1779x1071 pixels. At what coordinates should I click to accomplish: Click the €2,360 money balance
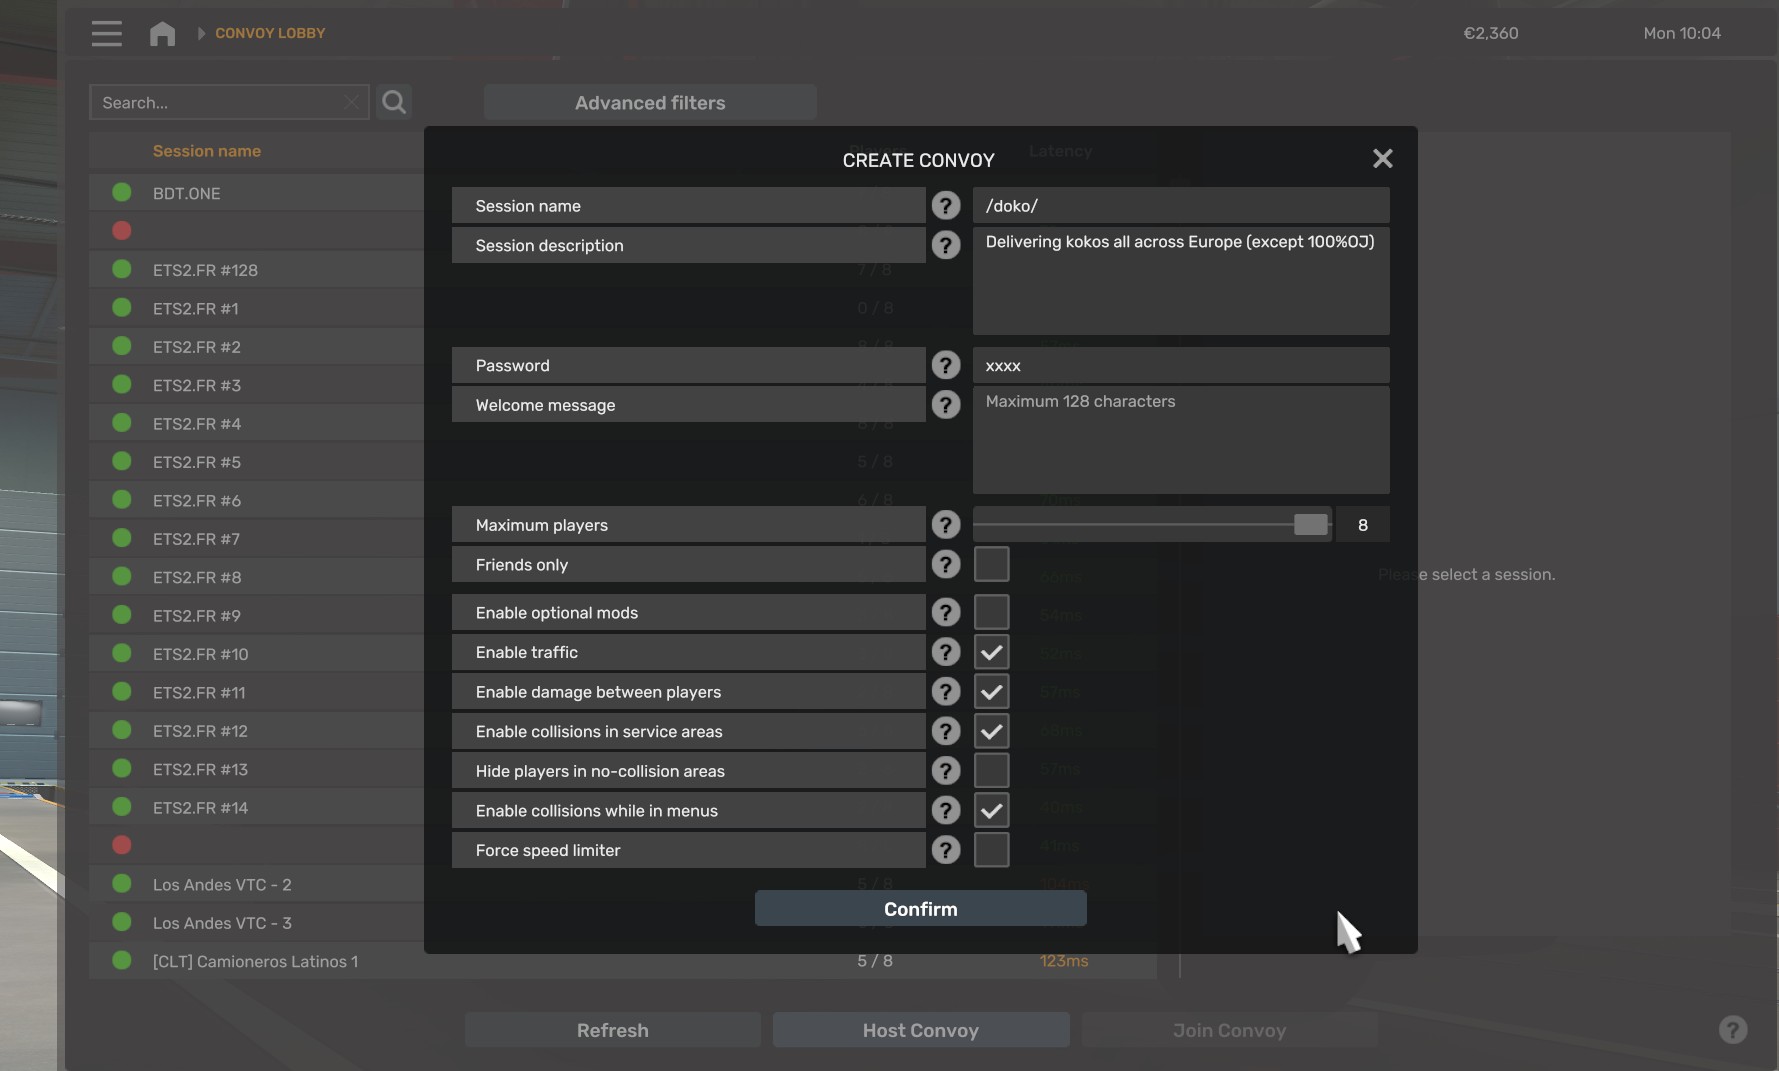pos(1490,33)
